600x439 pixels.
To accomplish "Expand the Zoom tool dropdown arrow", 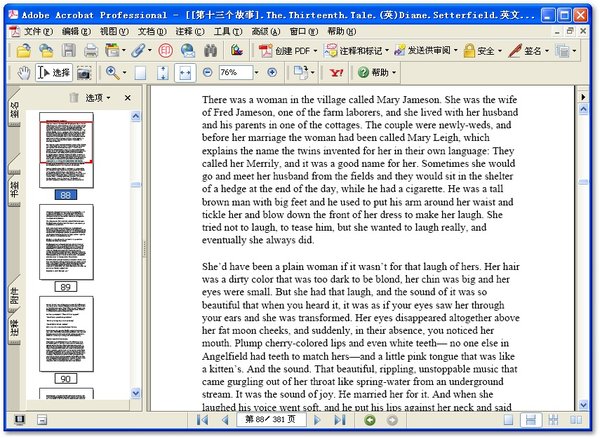I will click(x=124, y=72).
